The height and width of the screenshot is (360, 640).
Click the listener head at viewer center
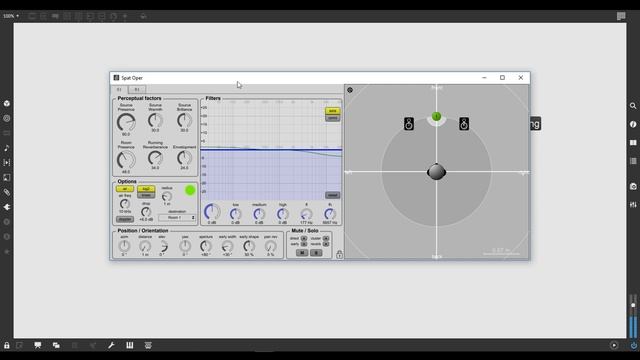point(436,172)
